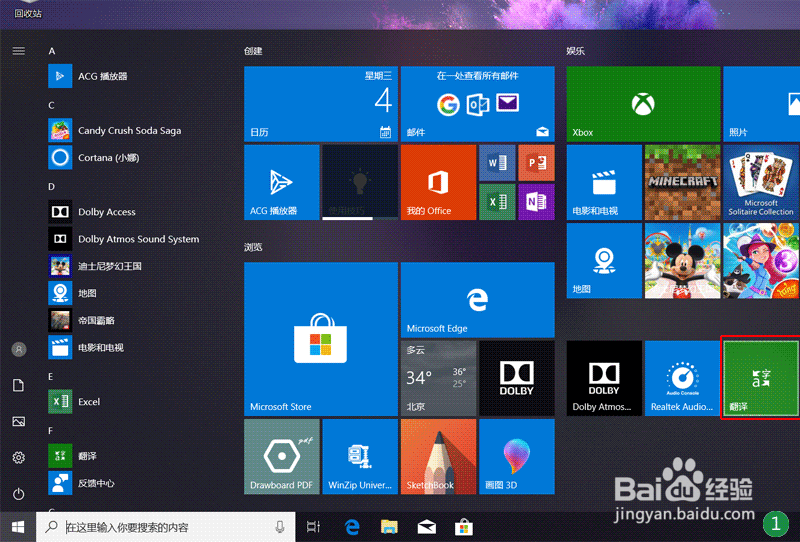Open the Dolby Atmos tile
The width and height of the screenshot is (800, 542).
[x=604, y=378]
